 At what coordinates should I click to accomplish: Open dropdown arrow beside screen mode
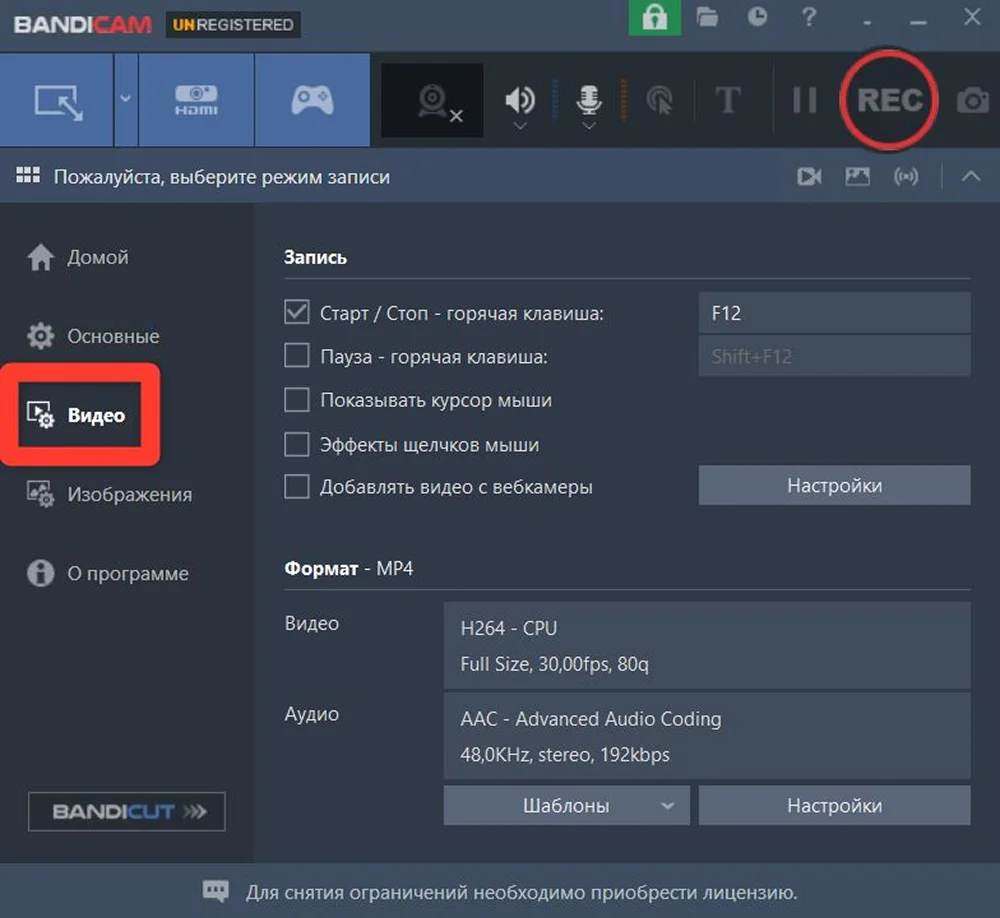125,100
